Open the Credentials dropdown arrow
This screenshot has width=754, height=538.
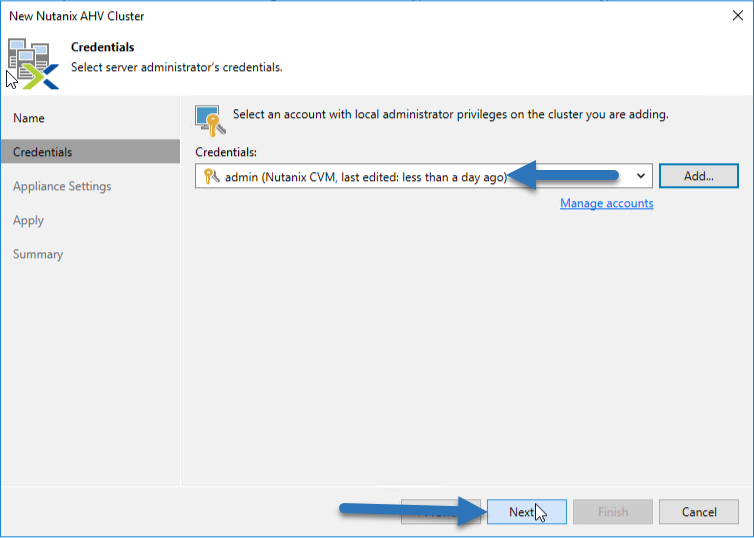(x=641, y=176)
